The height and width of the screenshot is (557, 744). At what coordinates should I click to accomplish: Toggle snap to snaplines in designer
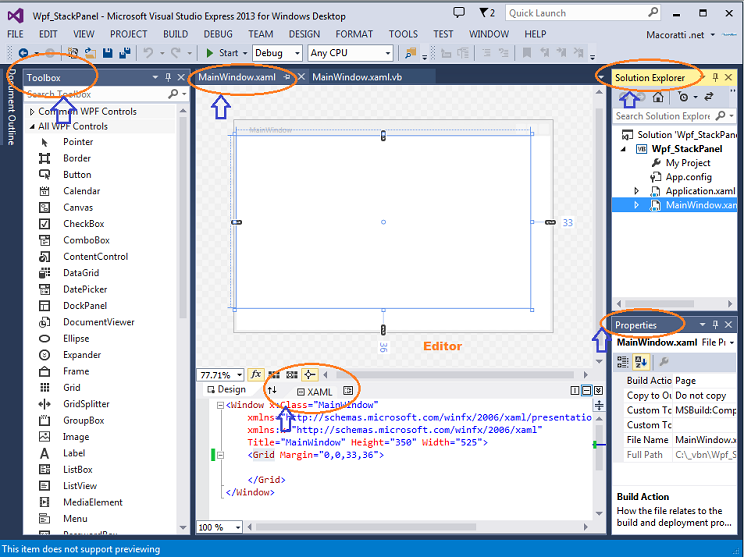pyautogui.click(x=309, y=375)
